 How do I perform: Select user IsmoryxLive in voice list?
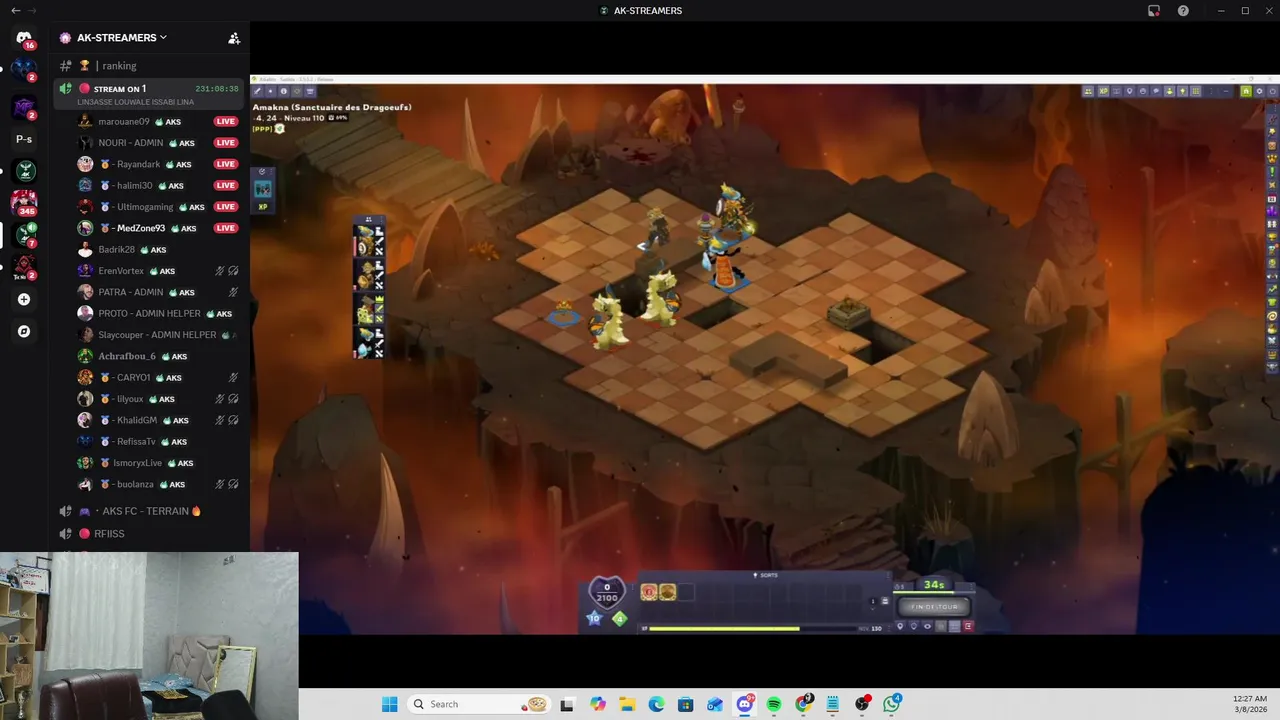tap(160, 463)
